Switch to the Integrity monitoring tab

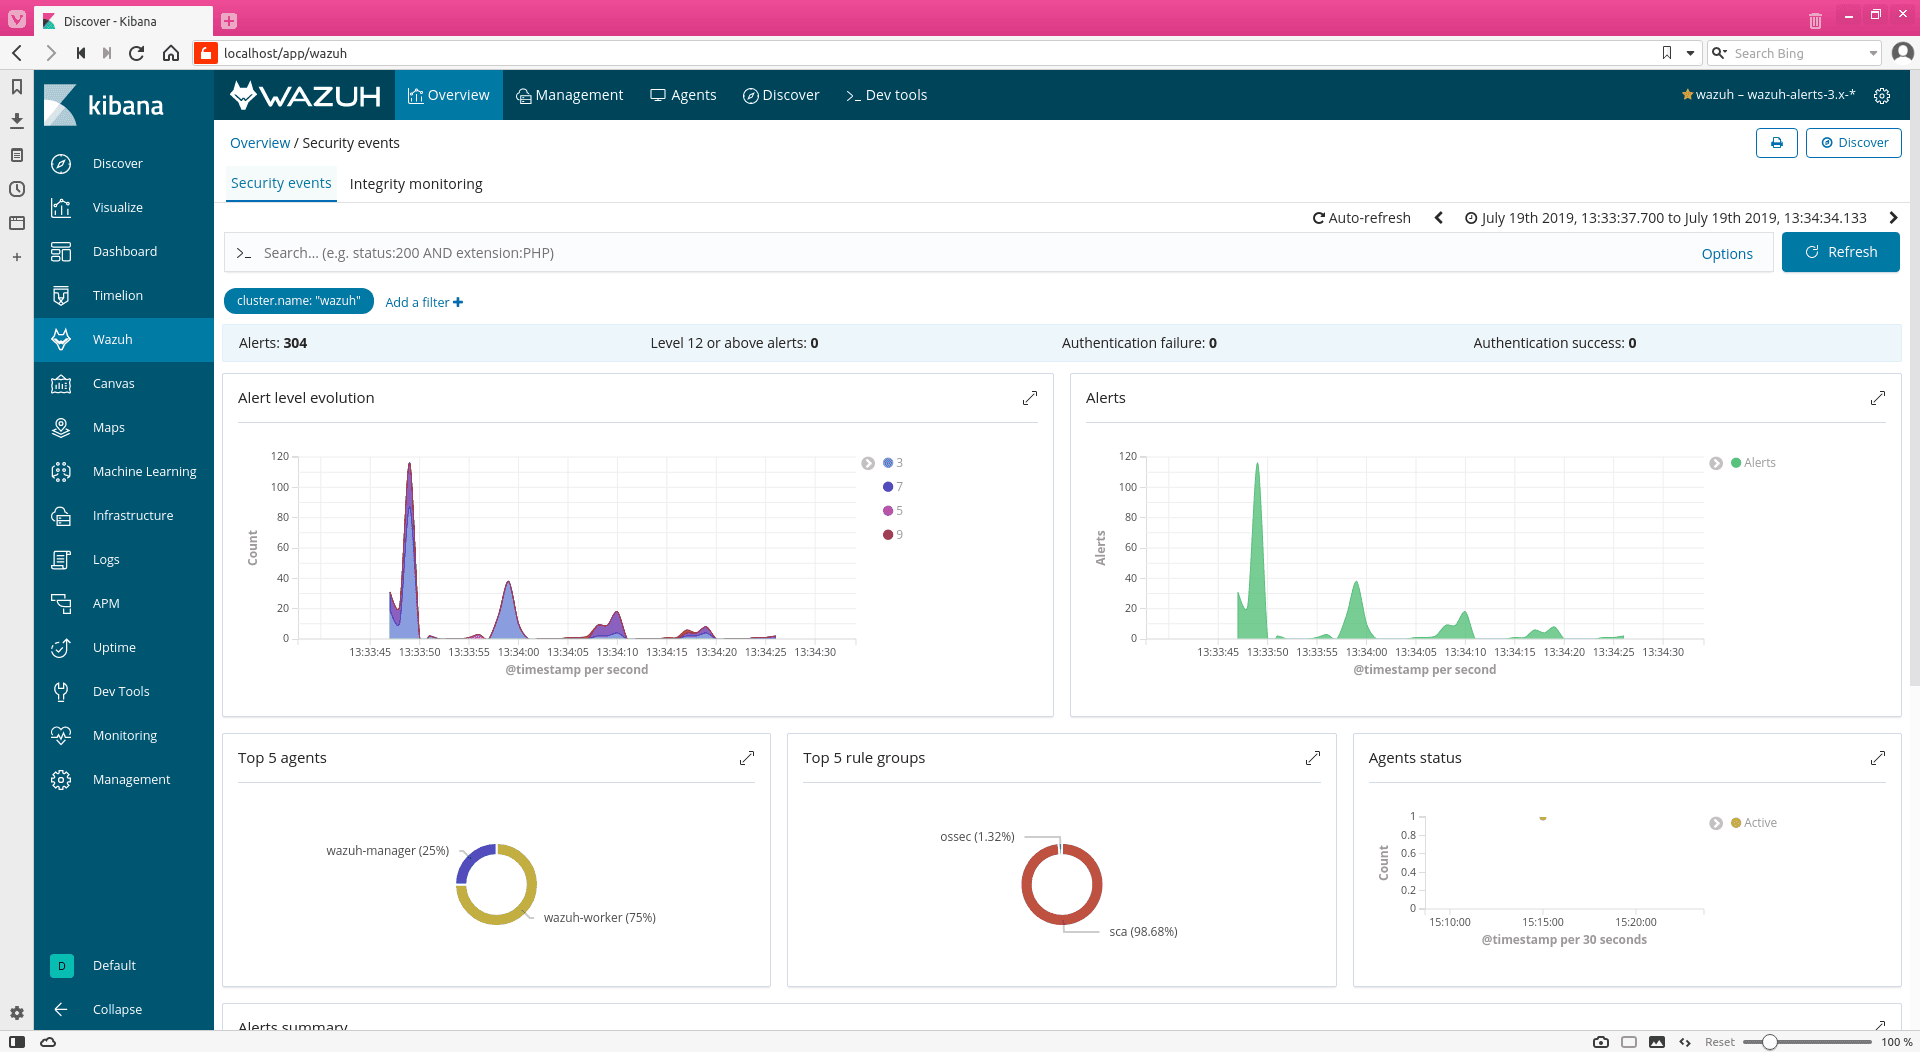tap(416, 184)
